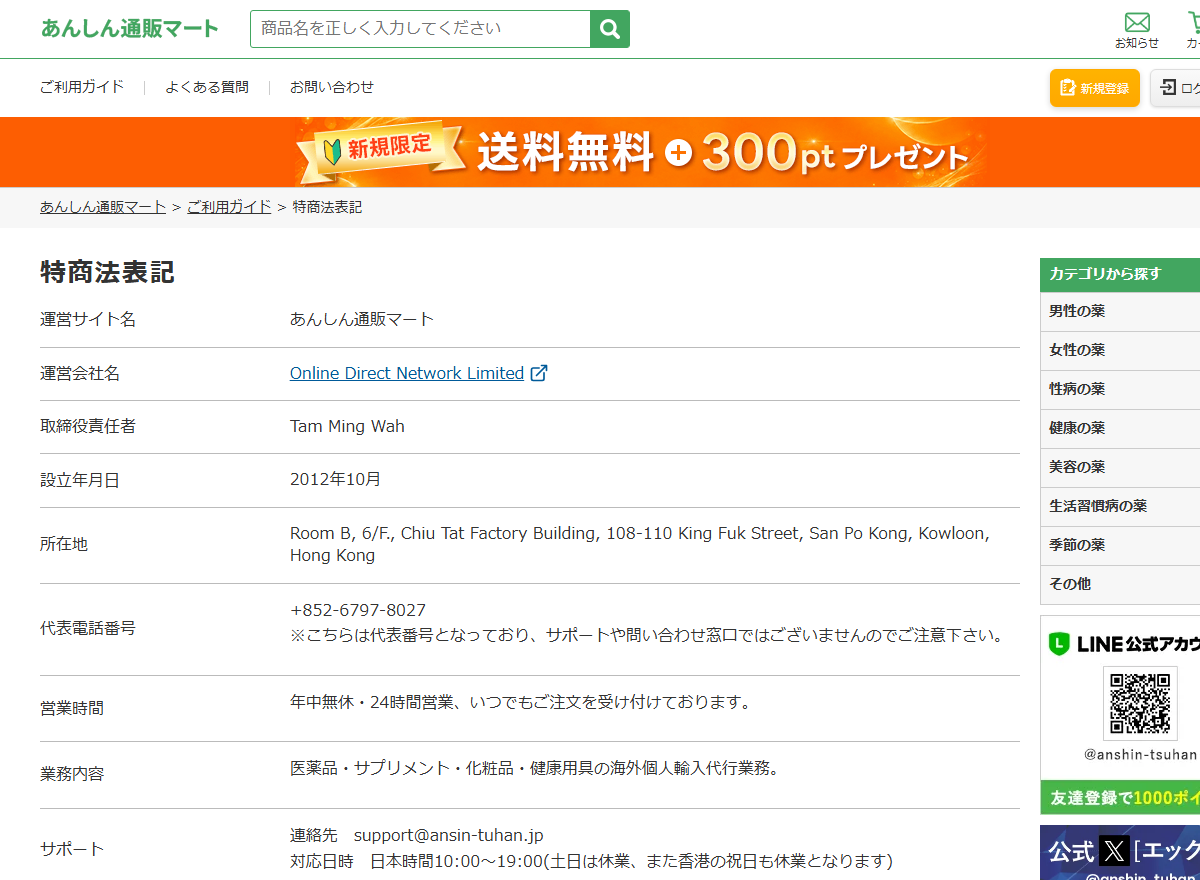Click the LINE QR code image
Viewport: 1200px width, 880px height.
(1140, 704)
